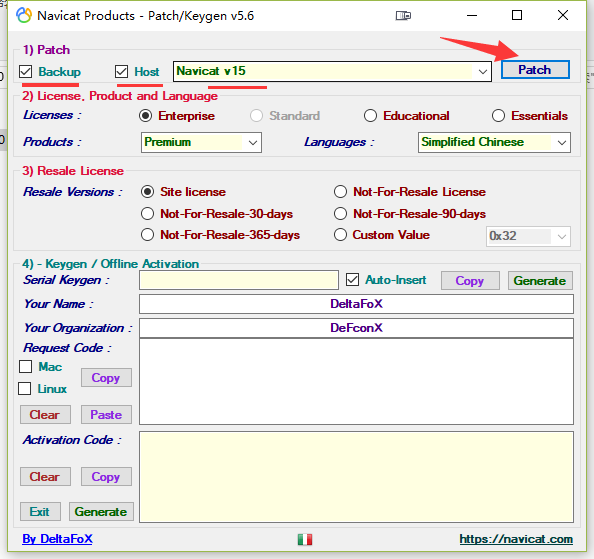Click the Patch button
Screen dimensions: 594x559
coord(535,70)
